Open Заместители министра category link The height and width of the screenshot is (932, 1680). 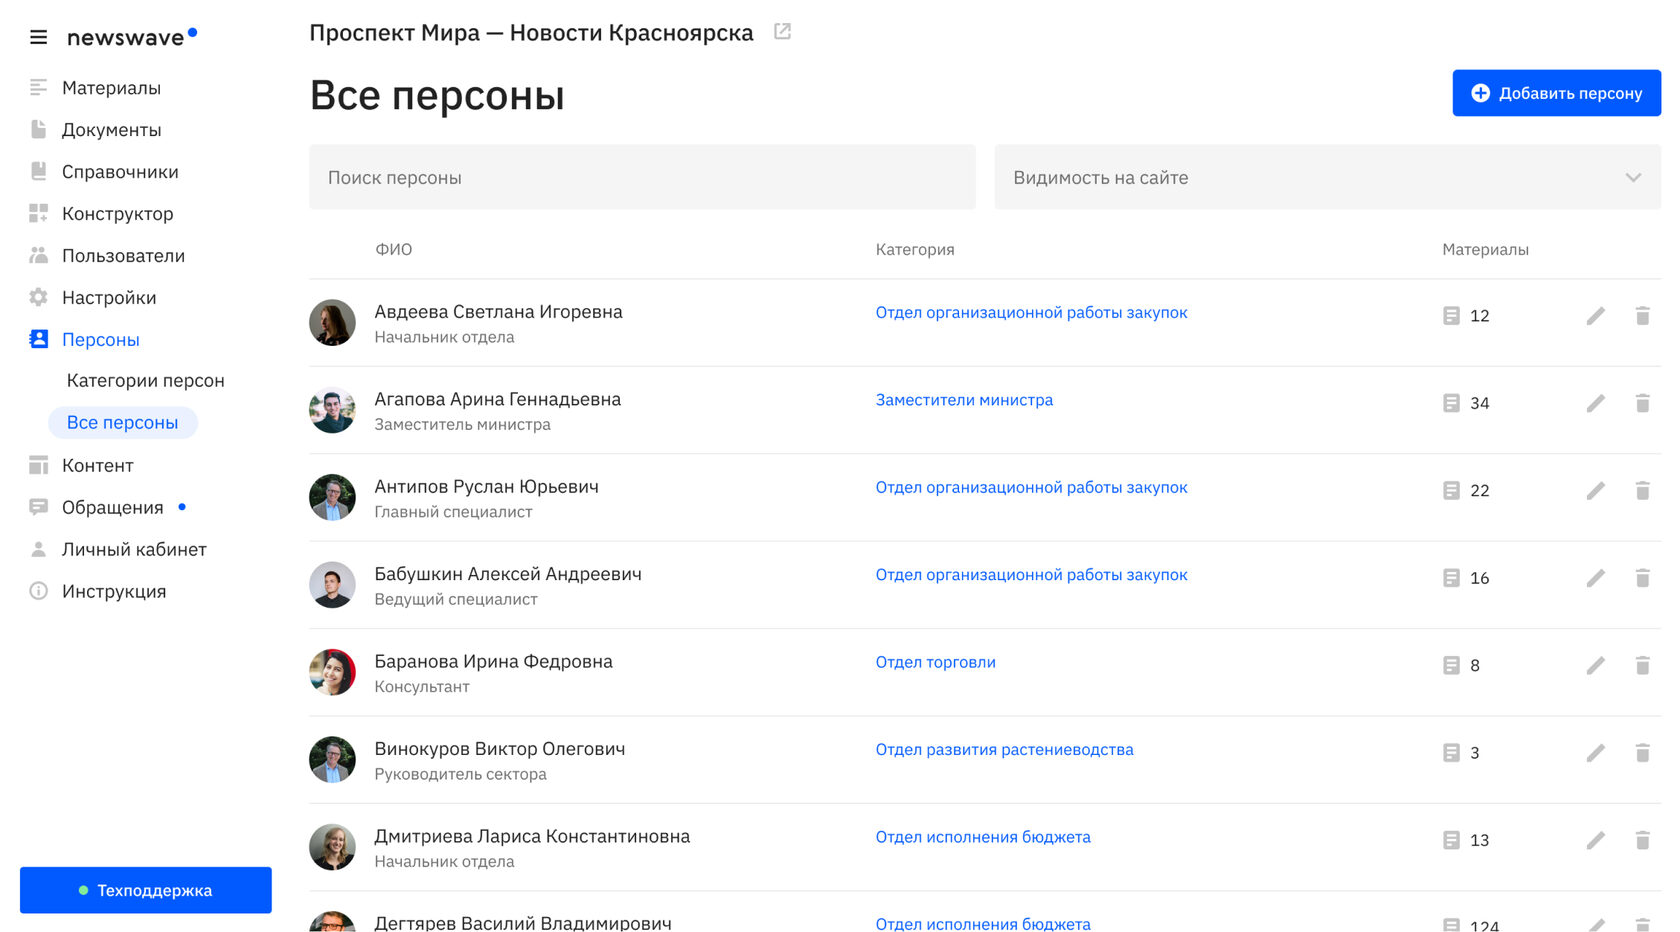[x=964, y=400]
